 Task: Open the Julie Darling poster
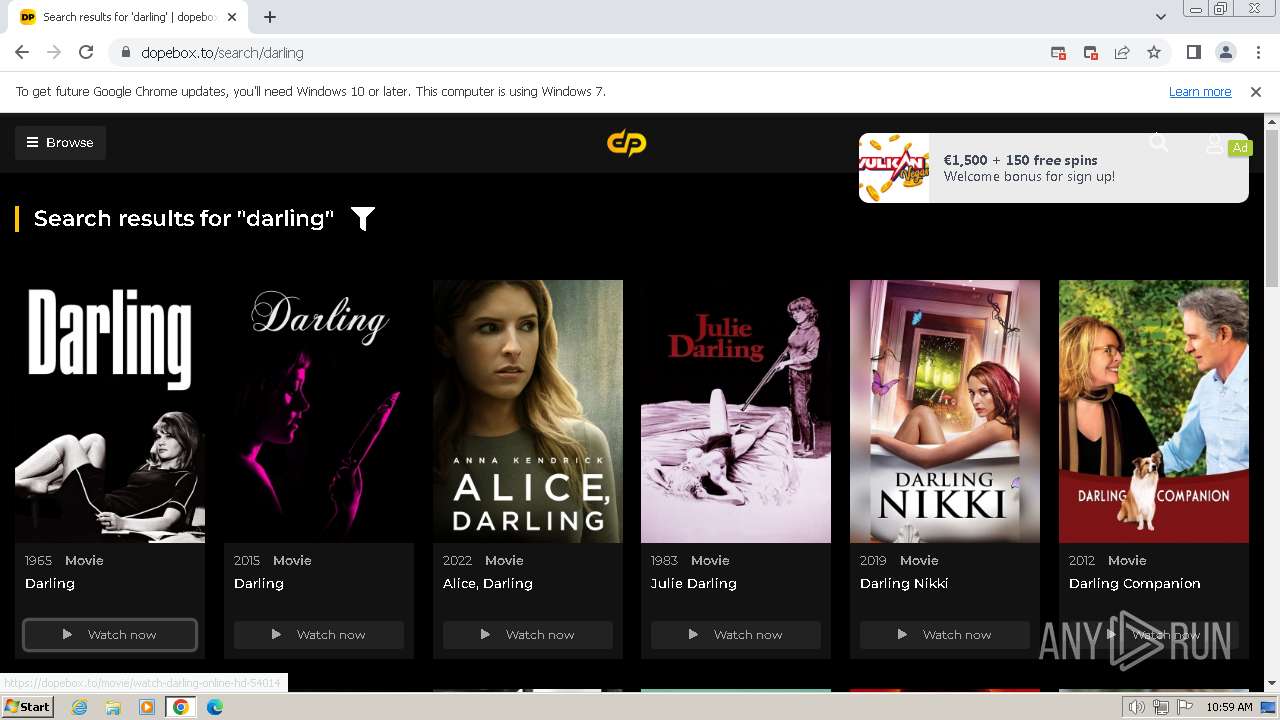click(x=736, y=411)
